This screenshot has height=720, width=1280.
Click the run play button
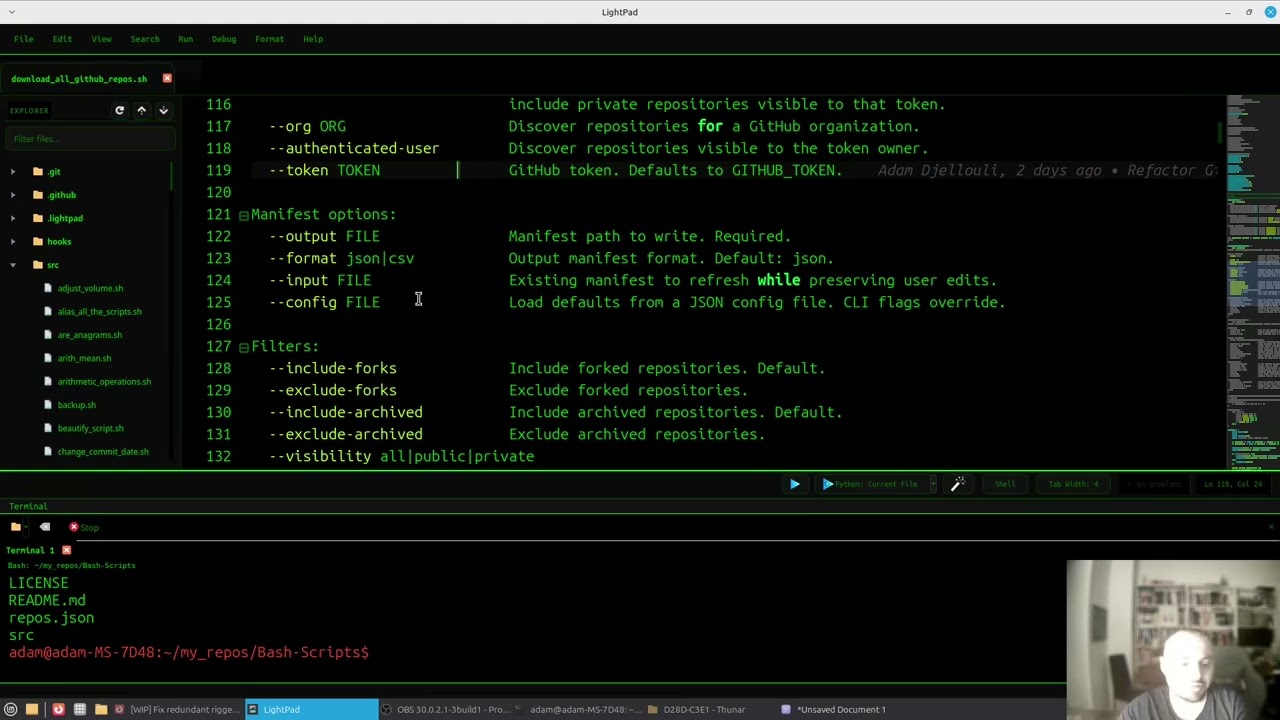[795, 484]
